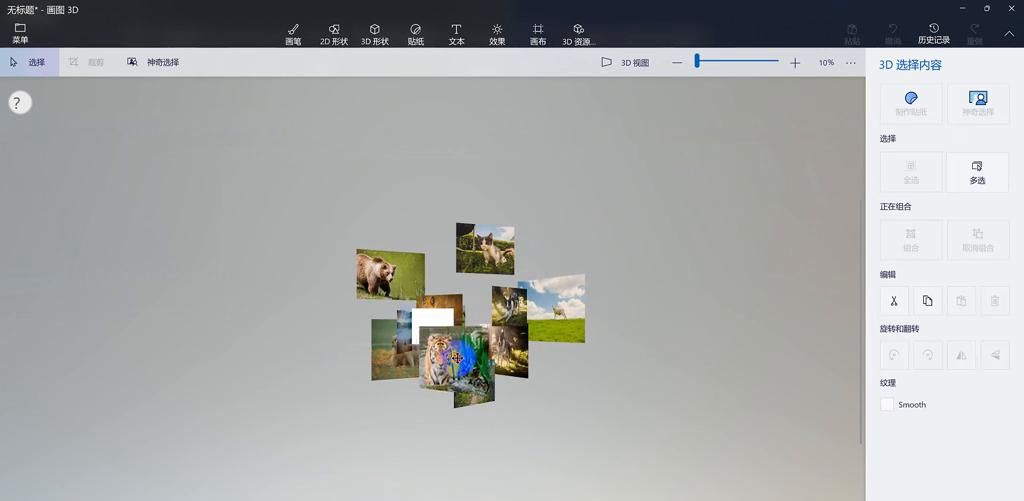The width and height of the screenshot is (1024, 501).
Task: Click the 裁剪 crop tool
Action: 87,62
